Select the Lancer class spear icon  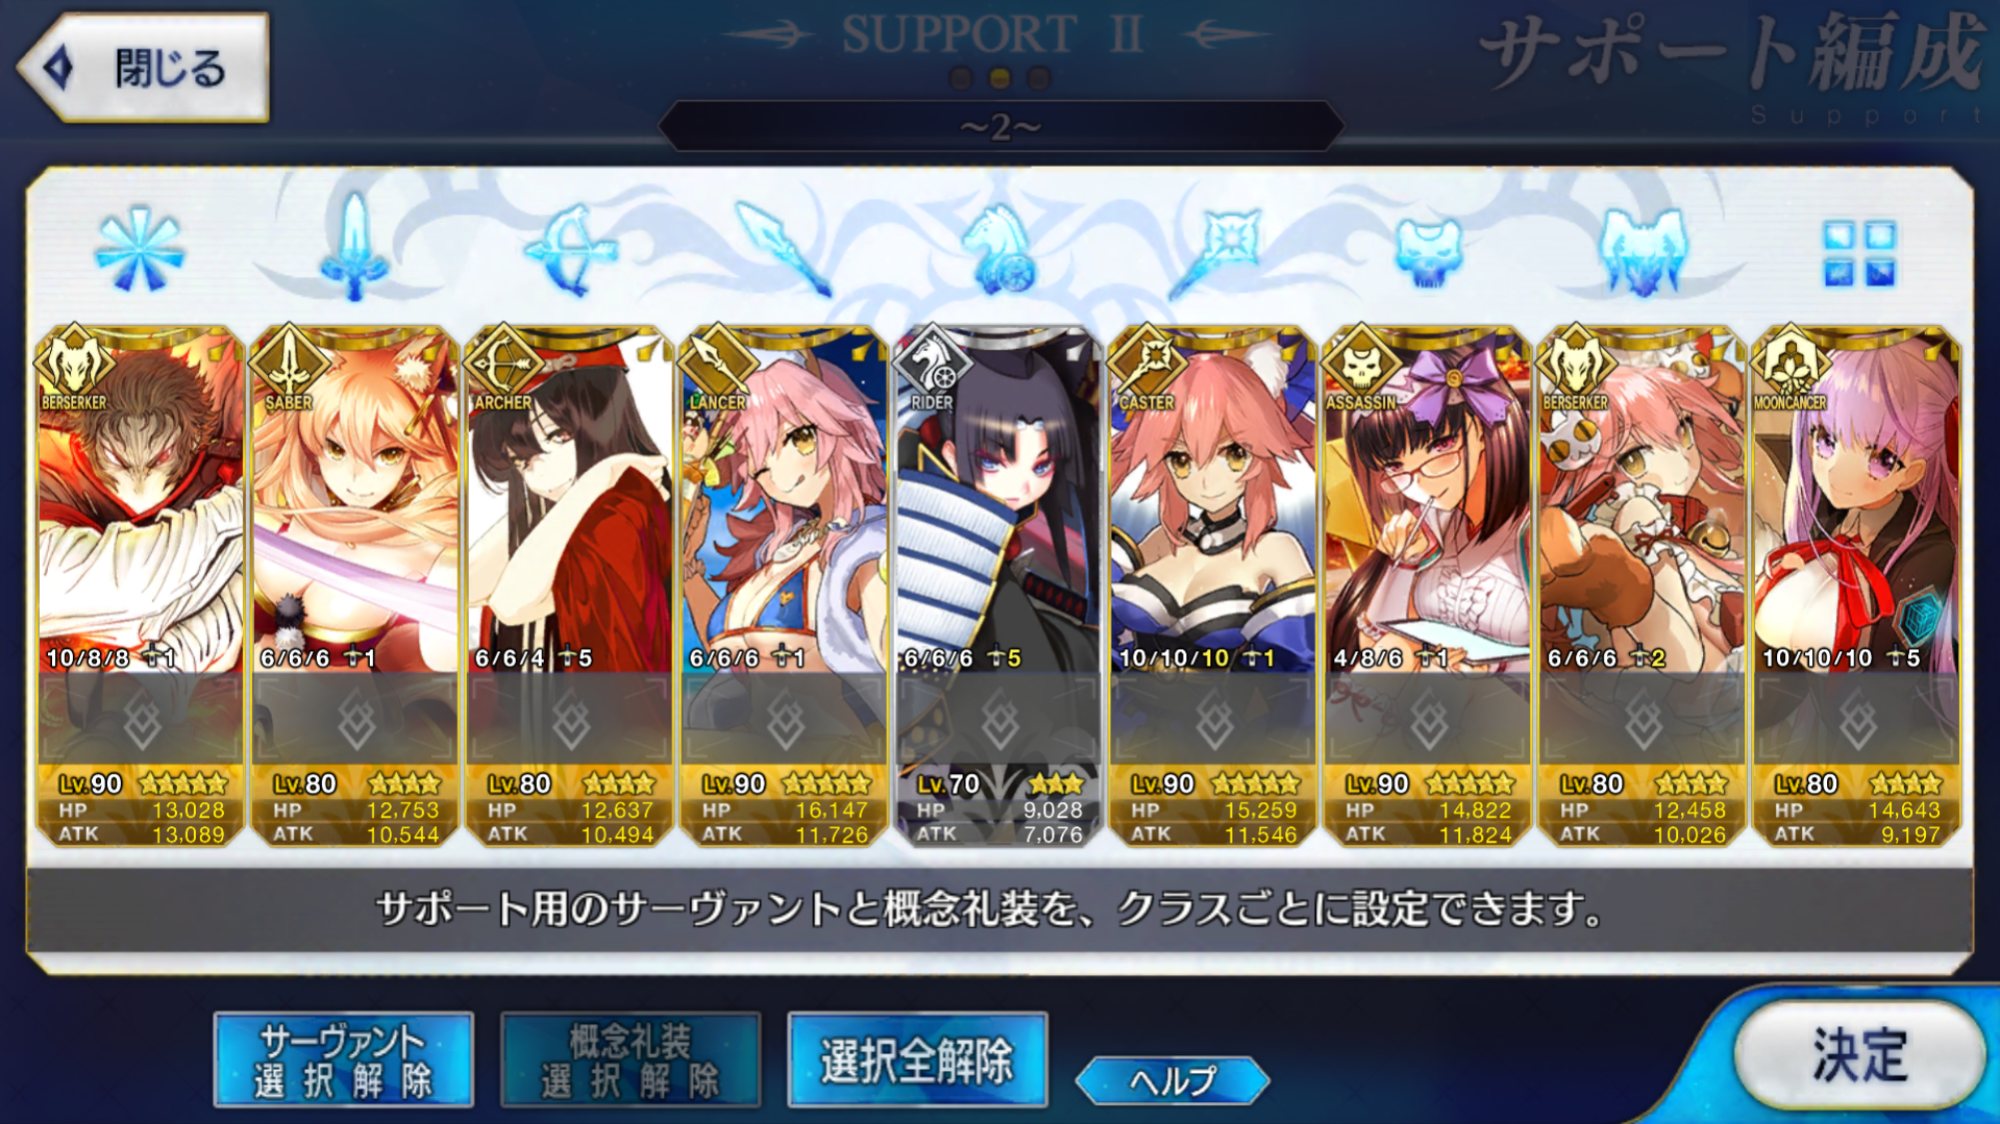[783, 249]
